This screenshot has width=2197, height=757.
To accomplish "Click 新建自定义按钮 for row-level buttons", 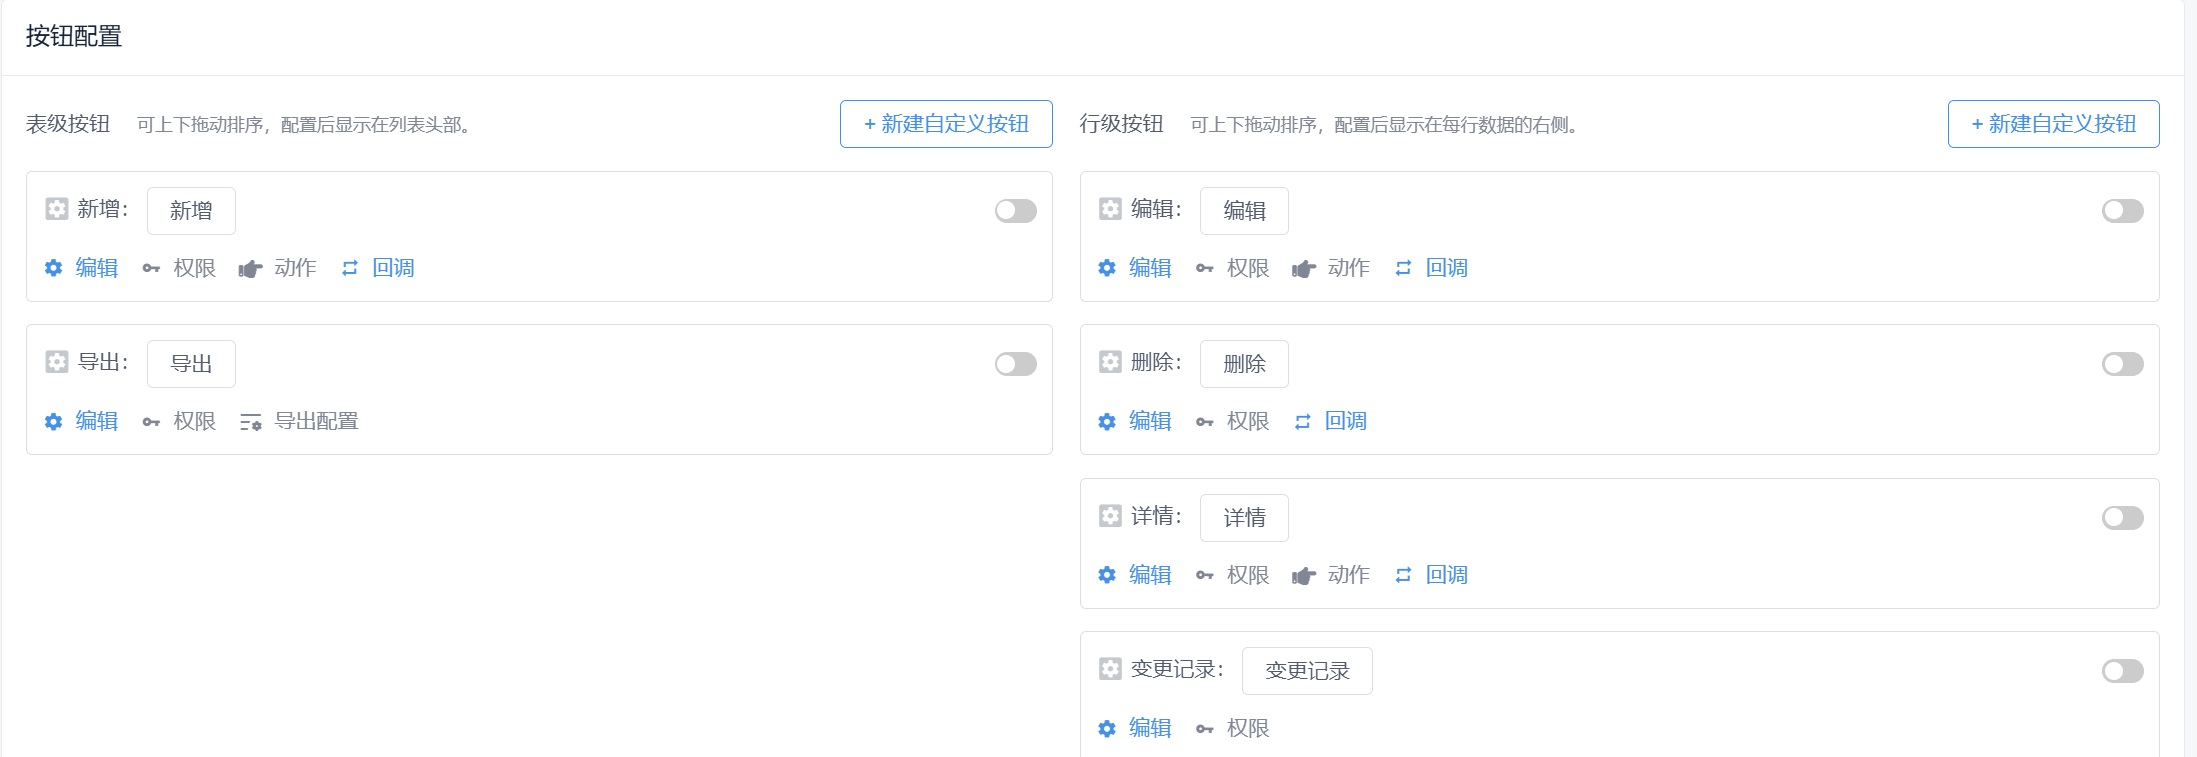I will click(x=2053, y=124).
